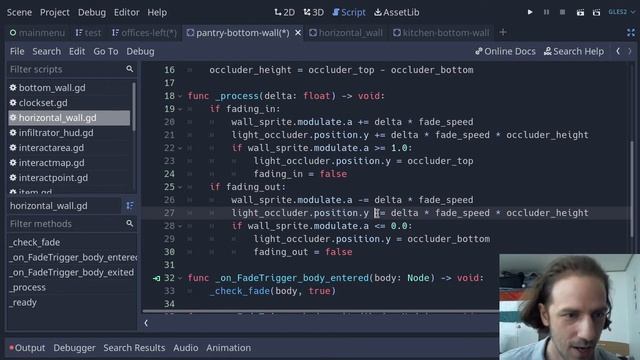
Task: Open the script editor Debug menu
Action: pos(140,51)
